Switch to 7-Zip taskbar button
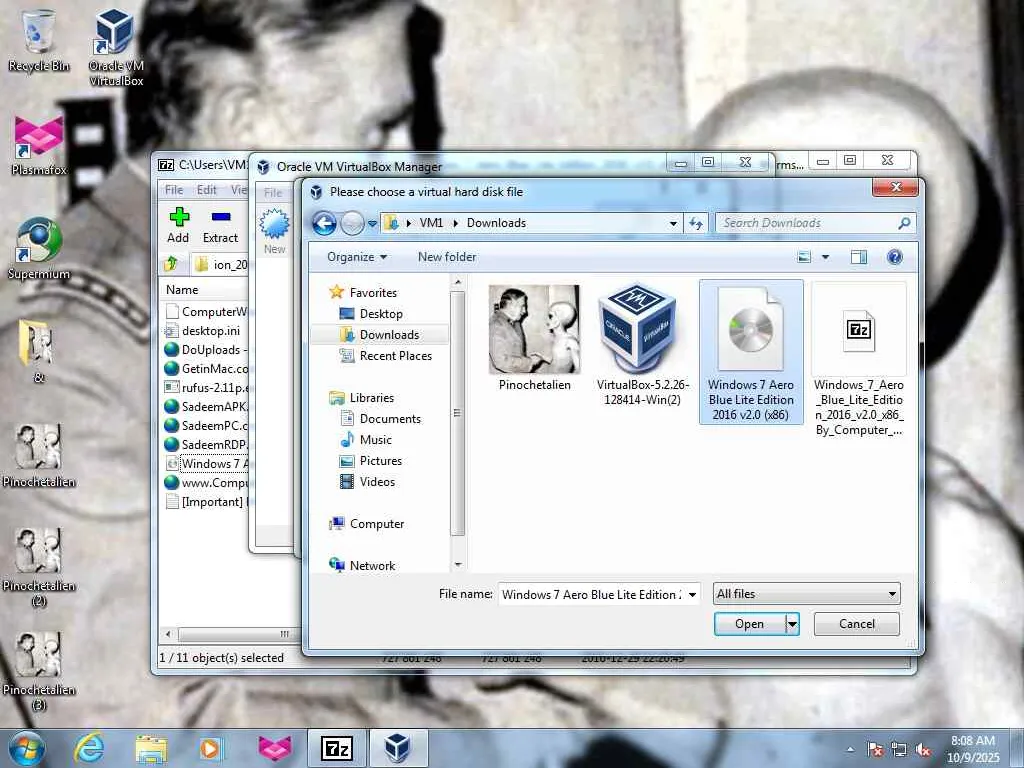The height and width of the screenshot is (768, 1024). coord(337,748)
